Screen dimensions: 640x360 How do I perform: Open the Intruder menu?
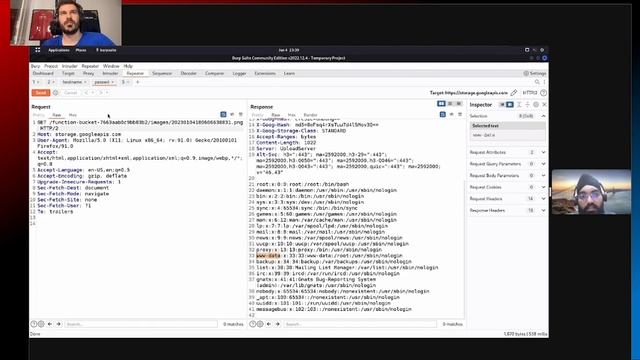point(69,66)
